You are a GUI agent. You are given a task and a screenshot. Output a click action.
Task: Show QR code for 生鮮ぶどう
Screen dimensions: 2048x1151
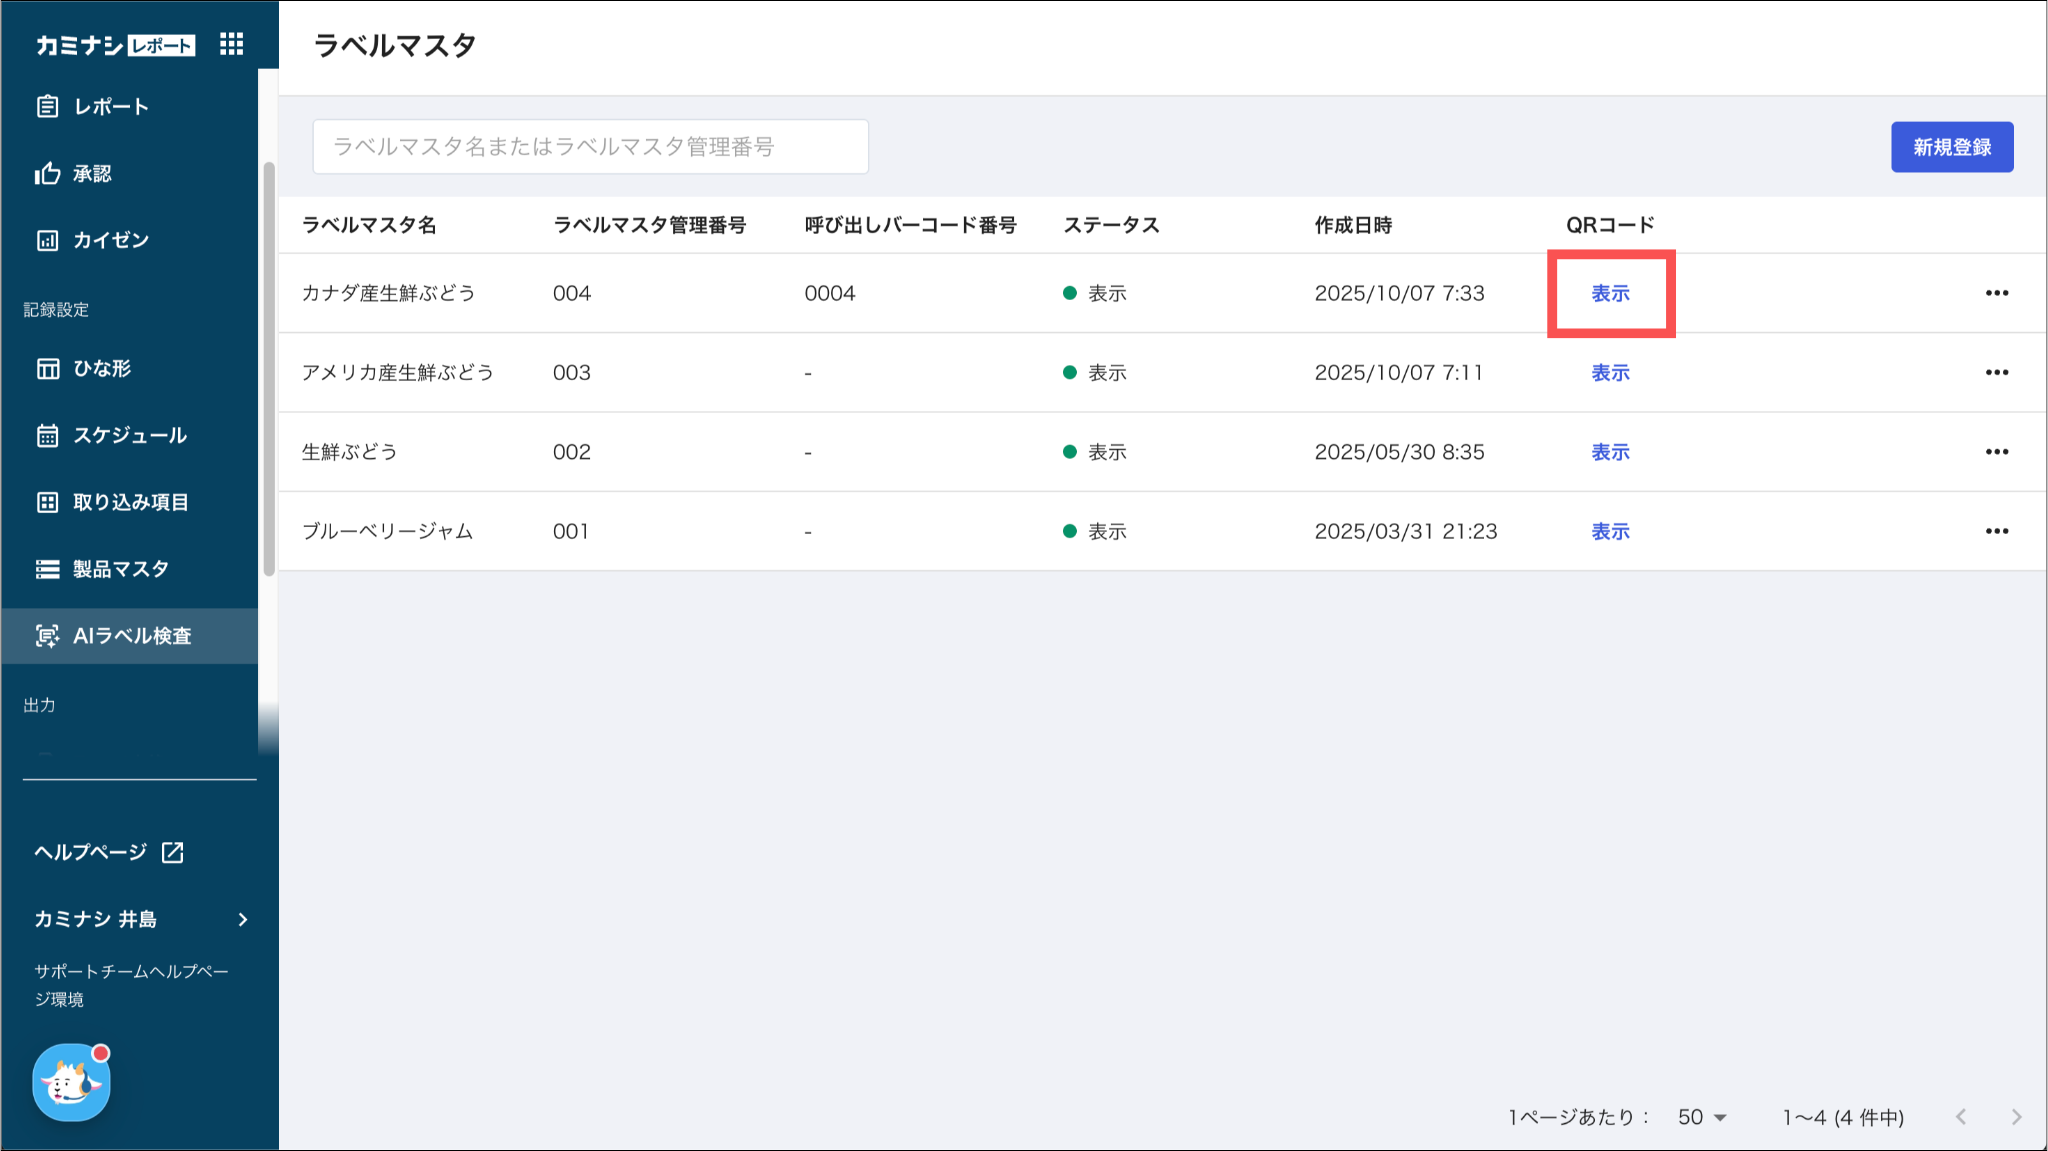(1610, 452)
